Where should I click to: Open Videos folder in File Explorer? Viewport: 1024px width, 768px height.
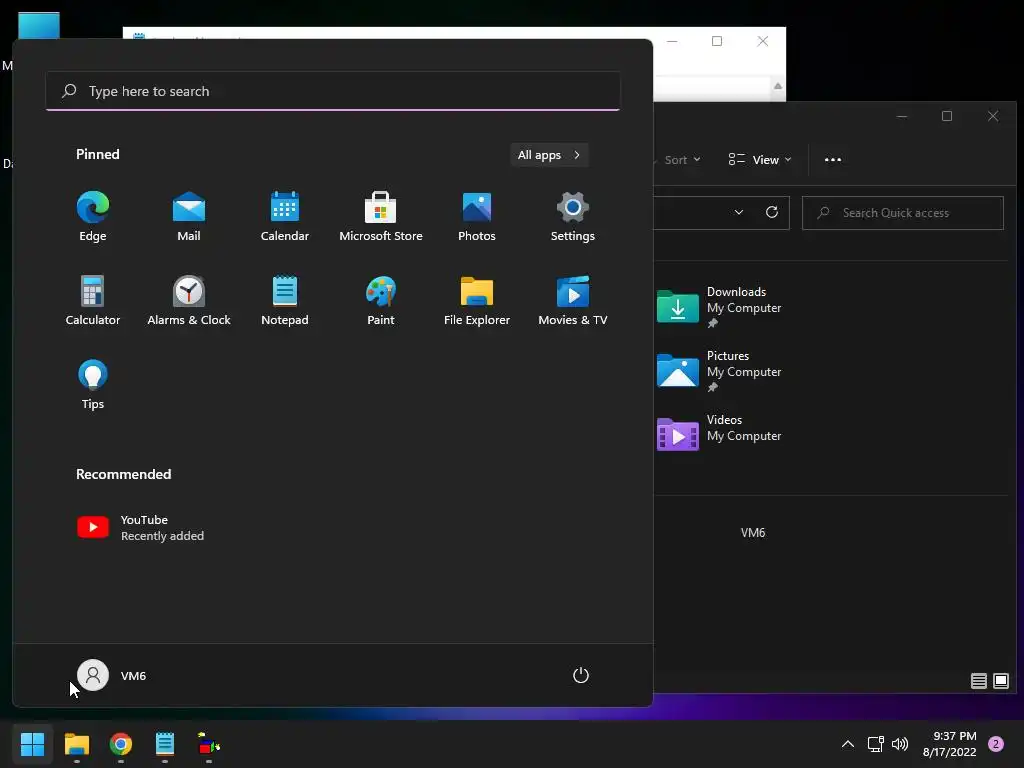coord(720,434)
